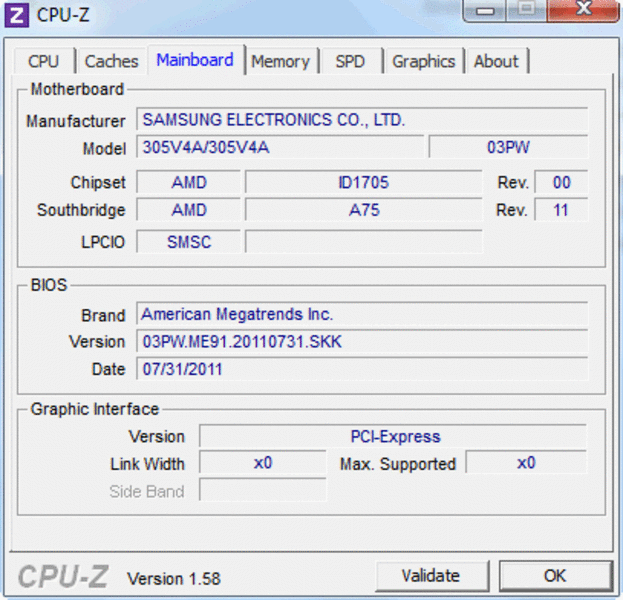Click the empty LPCIO model field

(364, 242)
